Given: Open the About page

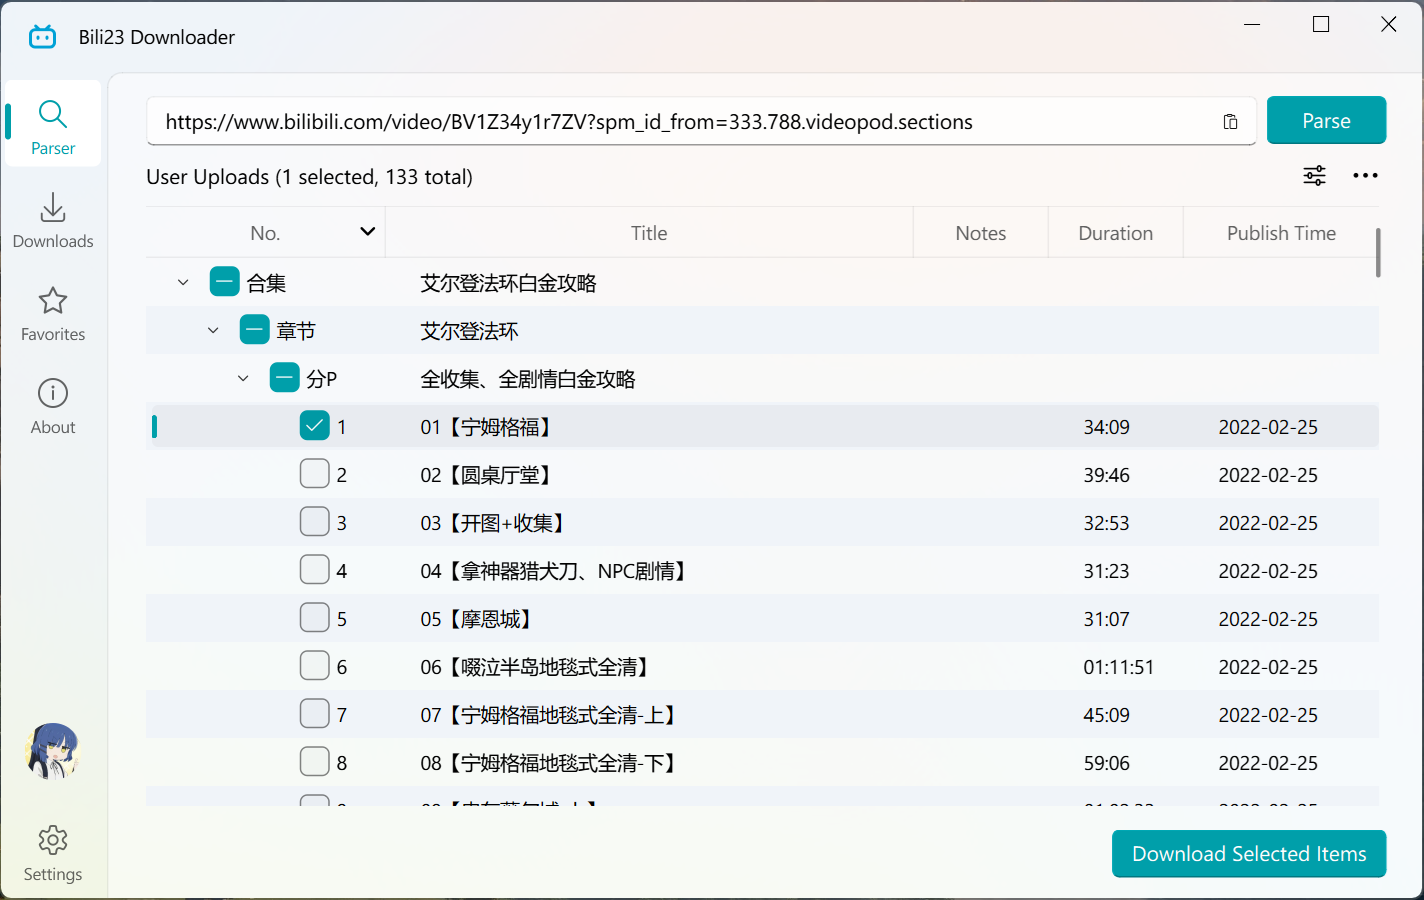Looking at the screenshot, I should 53,406.
